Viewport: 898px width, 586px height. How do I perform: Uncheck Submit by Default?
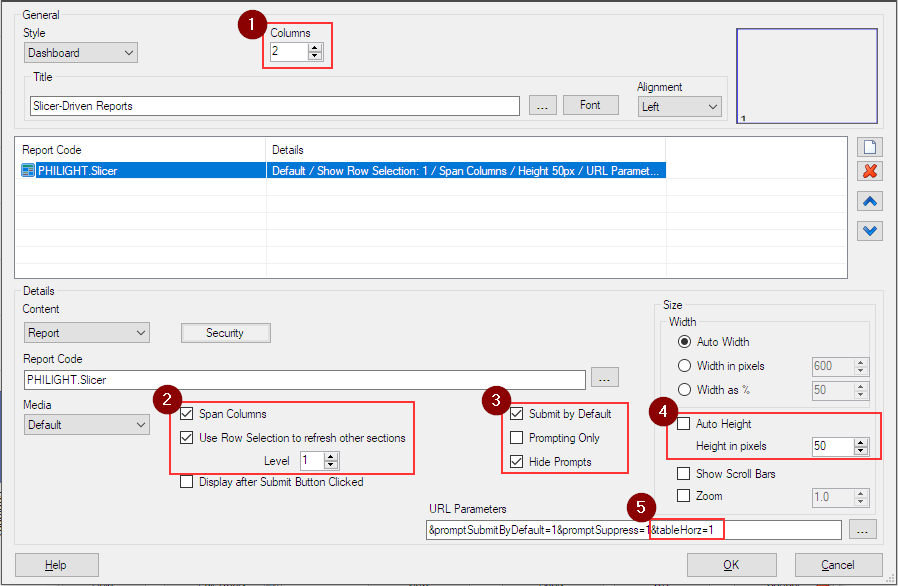[517, 414]
